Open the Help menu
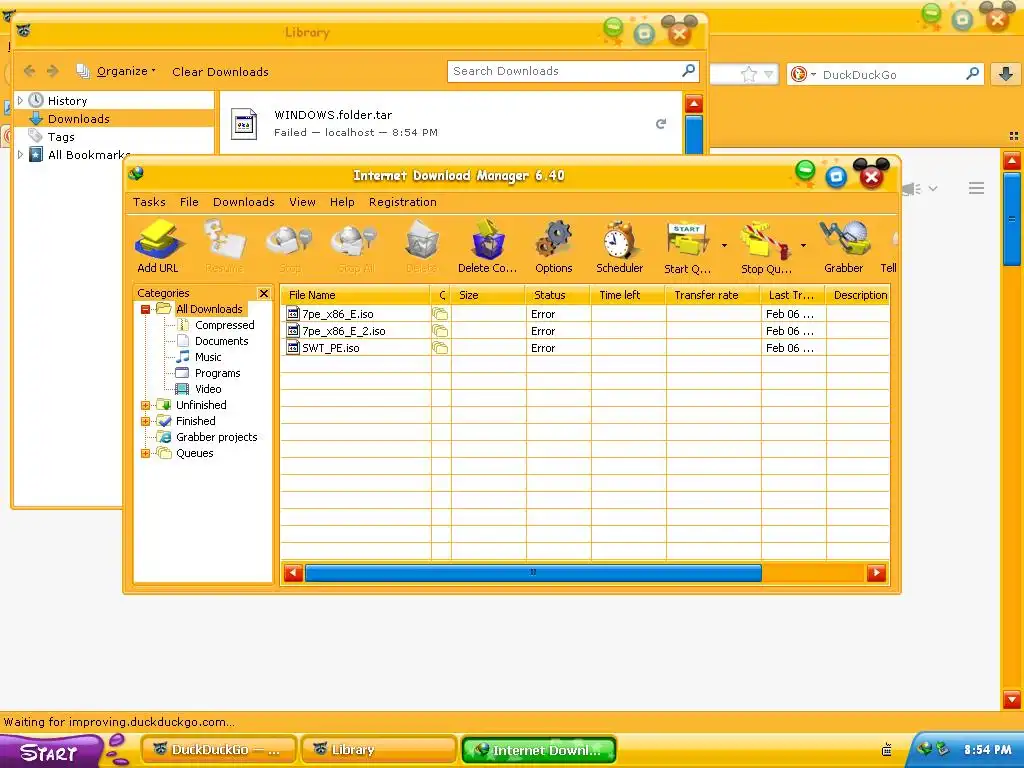Screen dimensions: 1024x768 pos(342,202)
